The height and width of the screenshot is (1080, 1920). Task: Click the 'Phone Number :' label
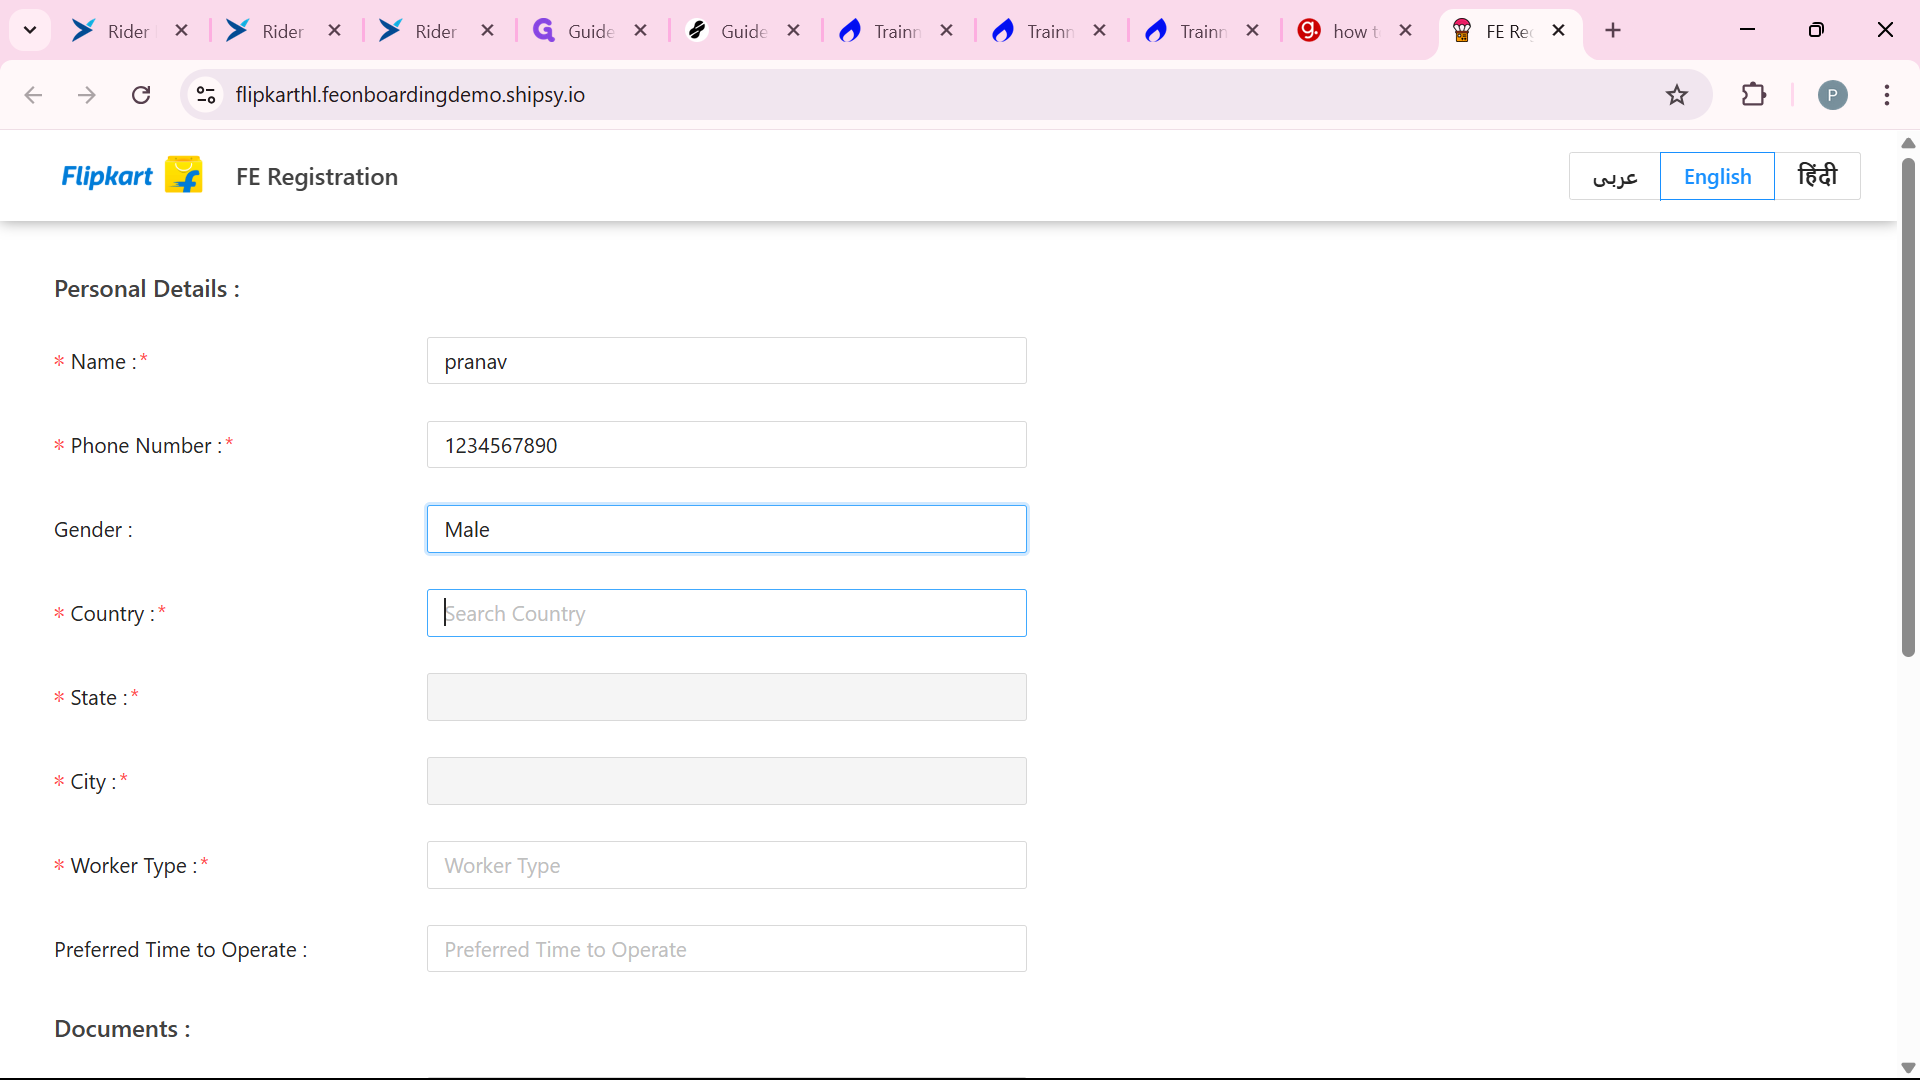click(146, 446)
